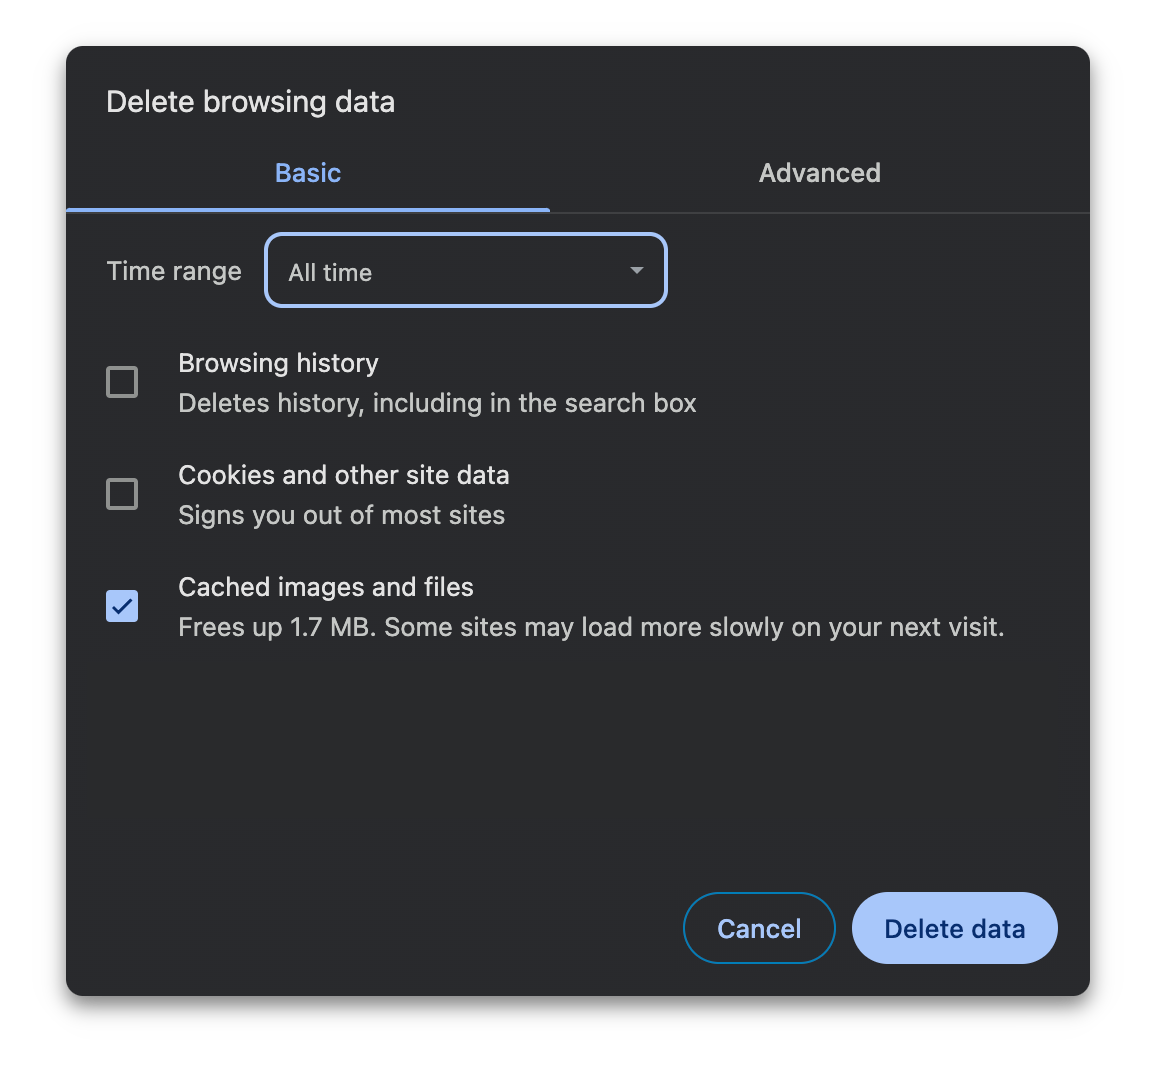Enable the Browsing history checkbox
The height and width of the screenshot is (1082, 1156).
click(x=122, y=382)
